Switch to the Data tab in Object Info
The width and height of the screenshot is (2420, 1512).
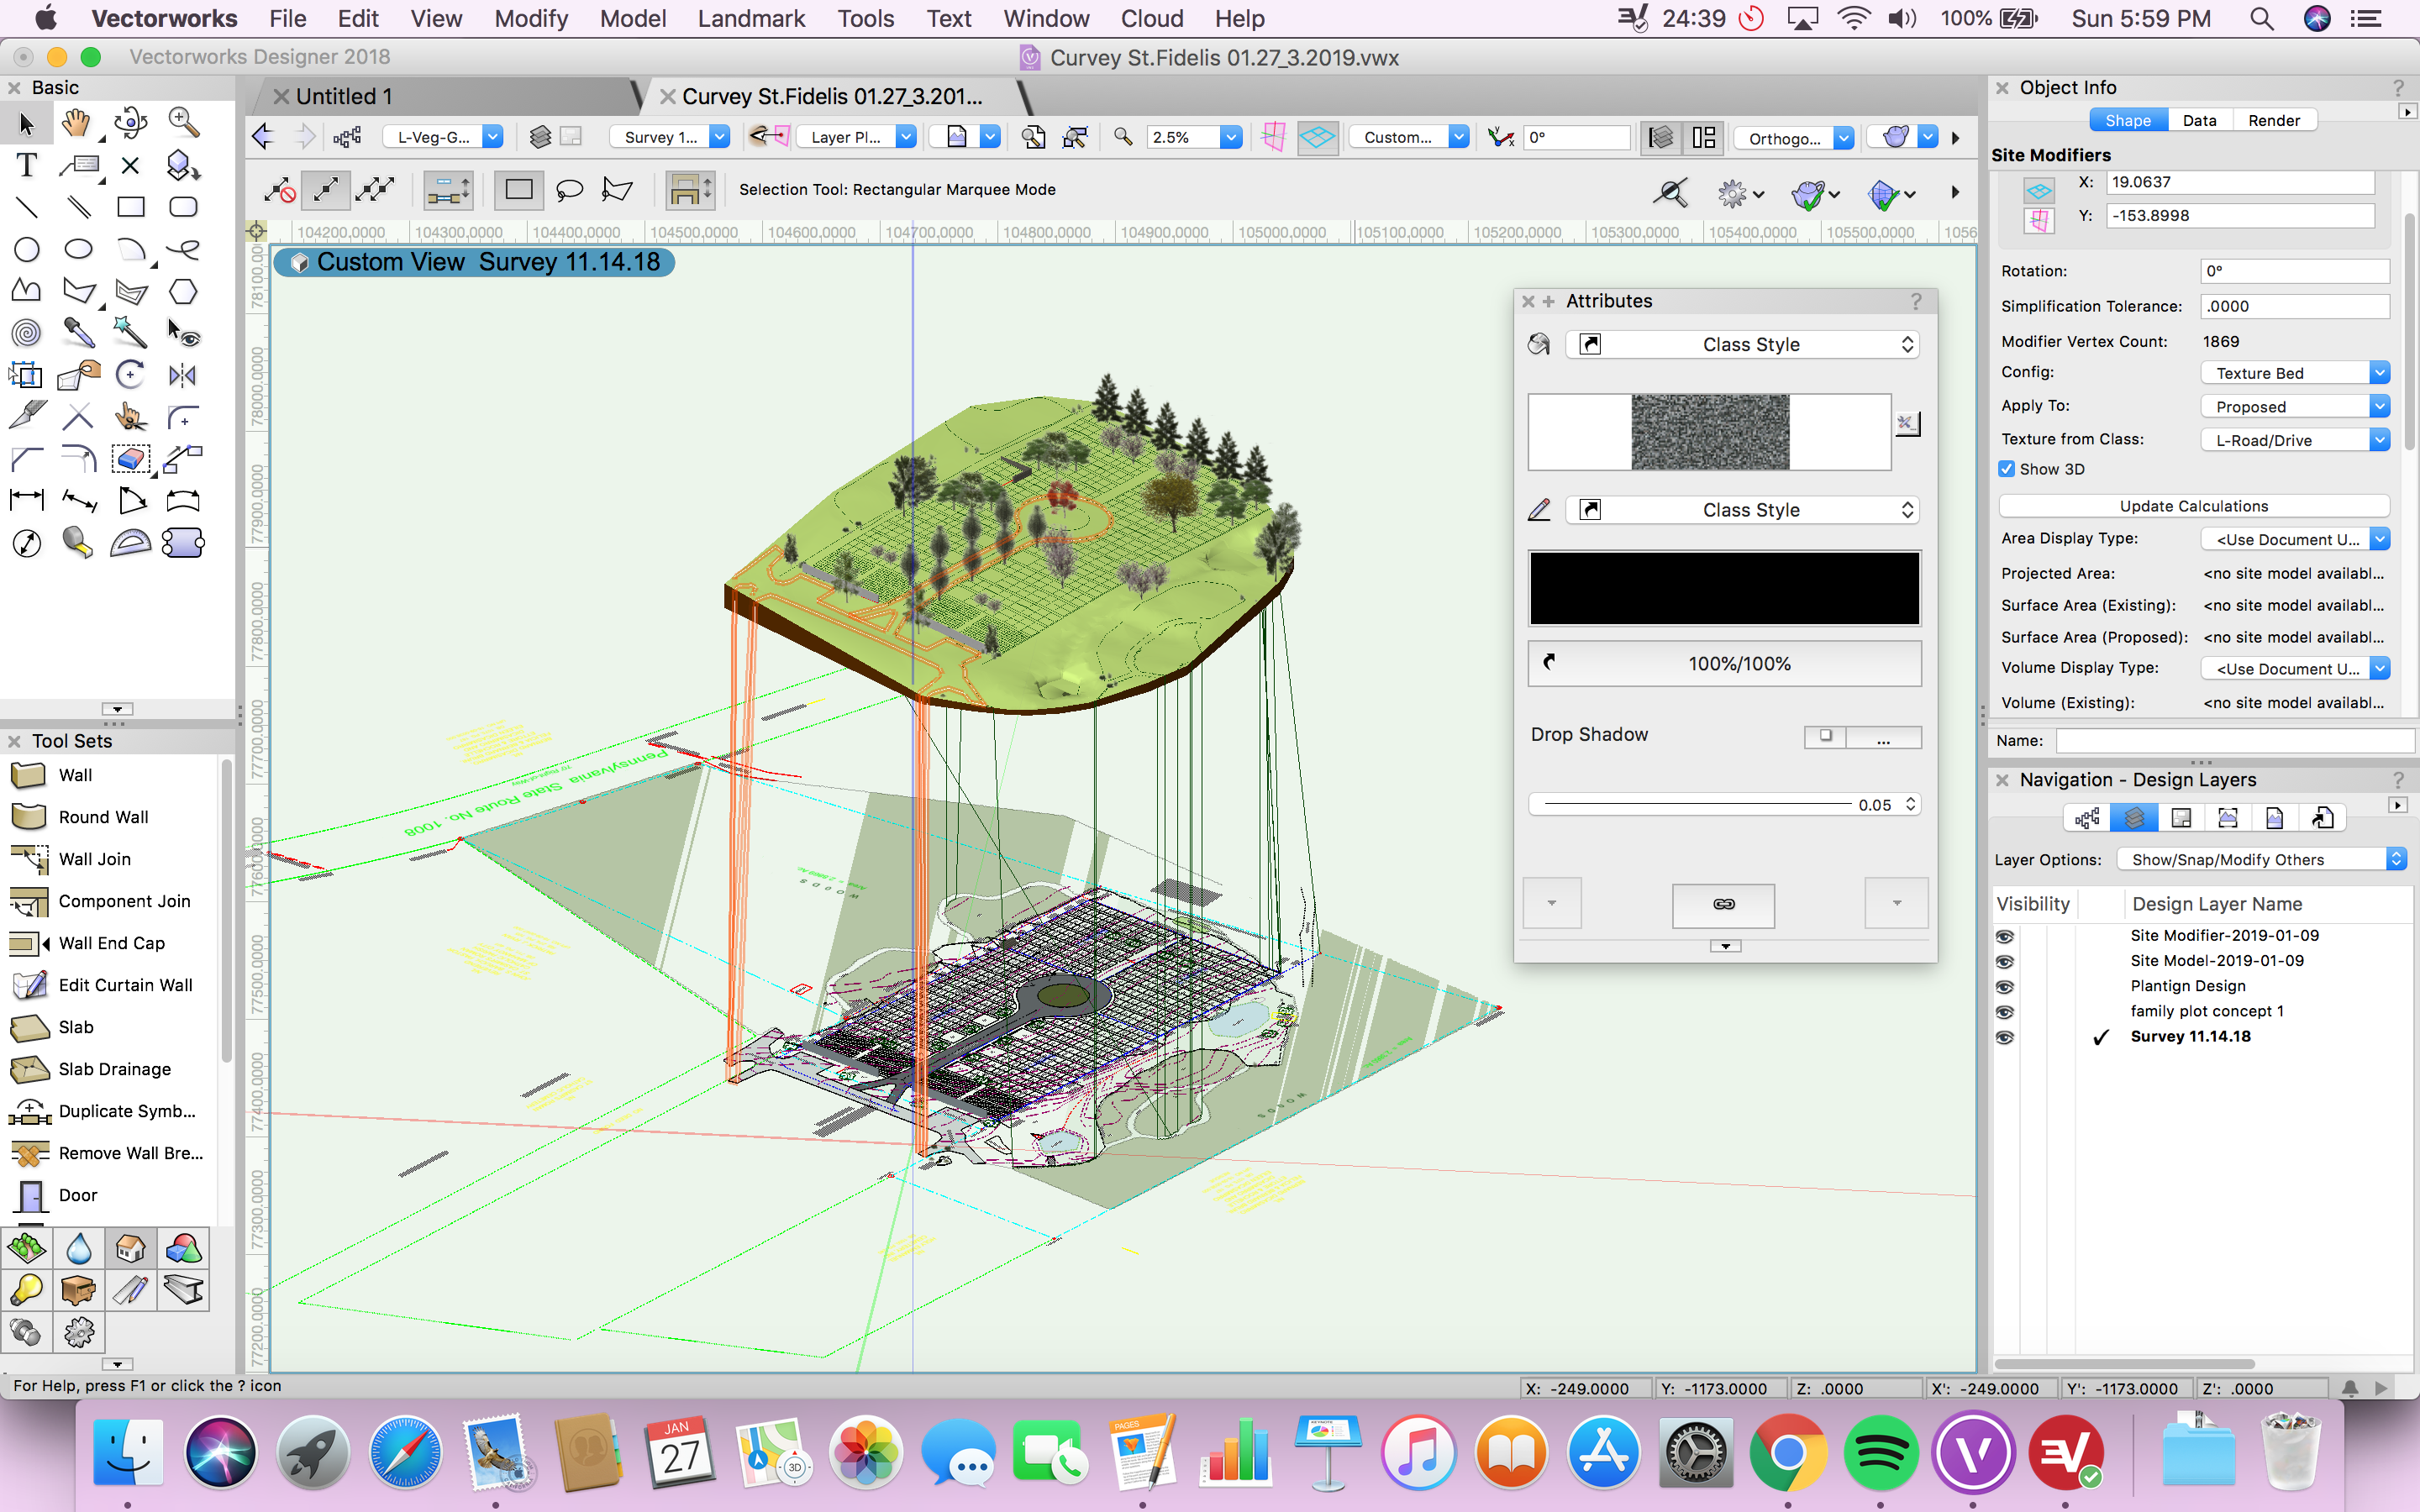click(x=2199, y=120)
